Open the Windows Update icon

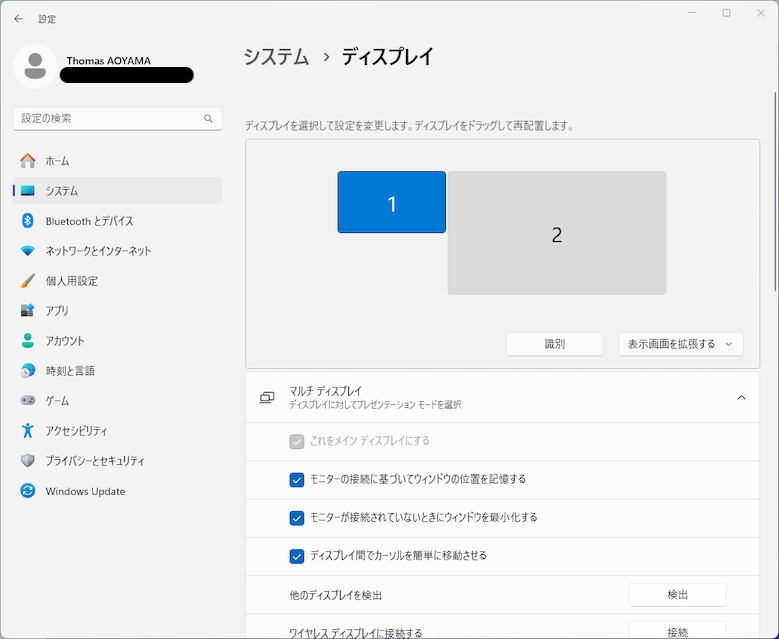28,491
